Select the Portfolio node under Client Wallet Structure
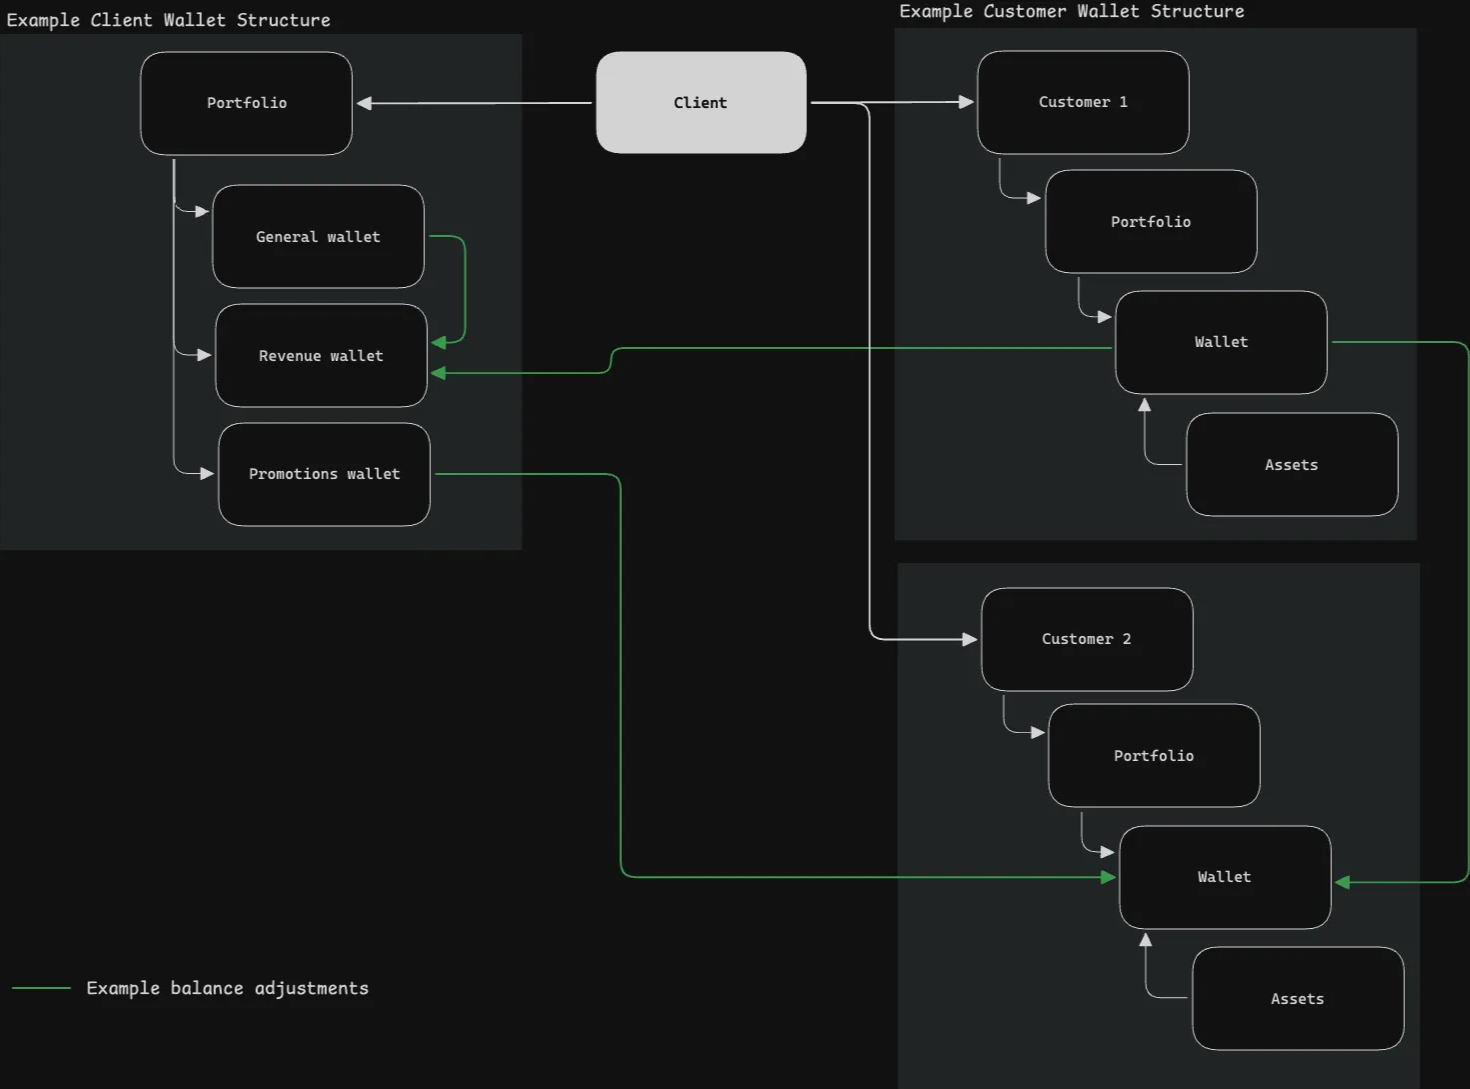 (246, 104)
